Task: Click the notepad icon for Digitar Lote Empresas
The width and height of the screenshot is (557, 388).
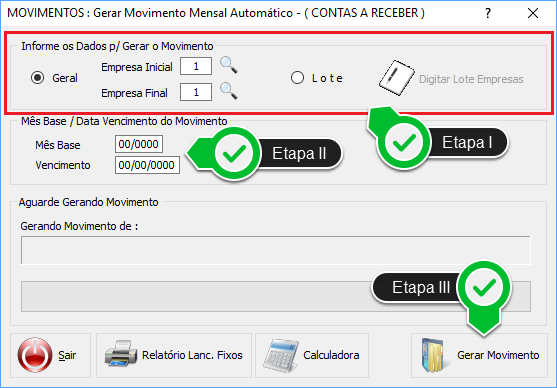Action: [396, 78]
